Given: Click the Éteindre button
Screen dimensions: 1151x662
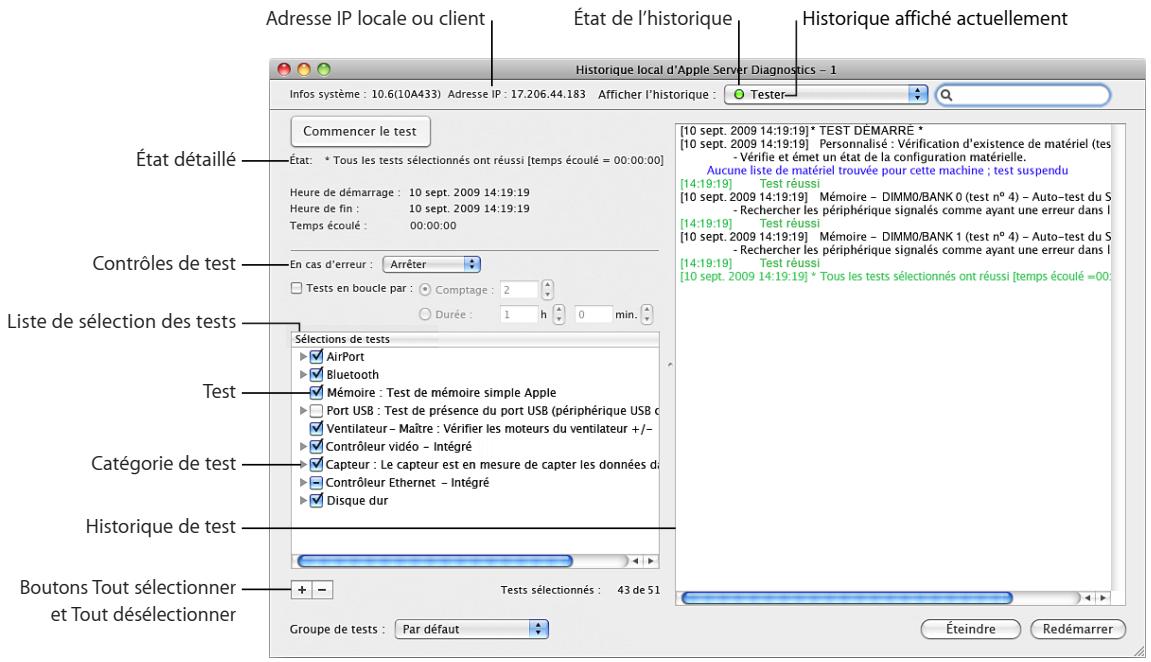Looking at the screenshot, I should point(970,629).
